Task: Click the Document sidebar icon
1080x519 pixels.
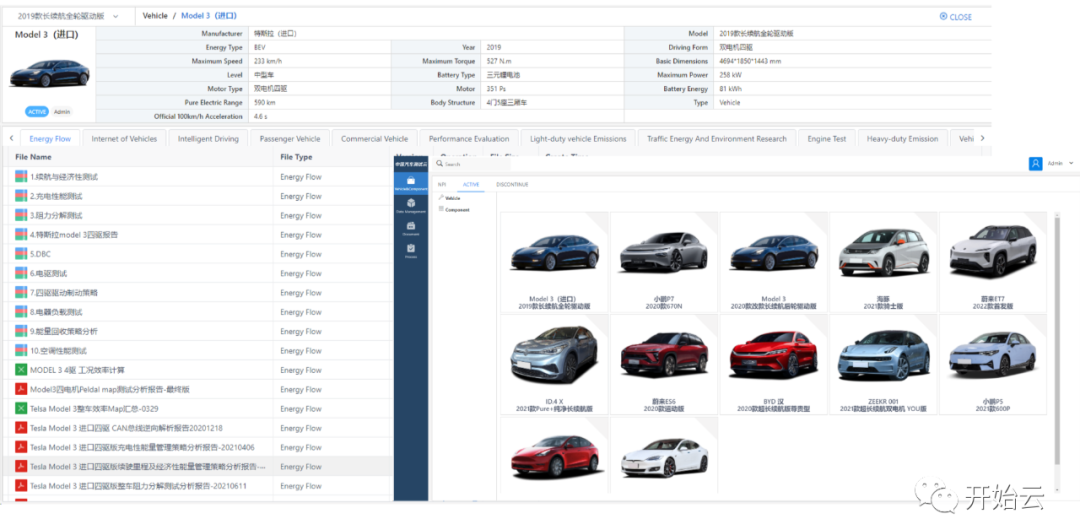Action: point(410,228)
